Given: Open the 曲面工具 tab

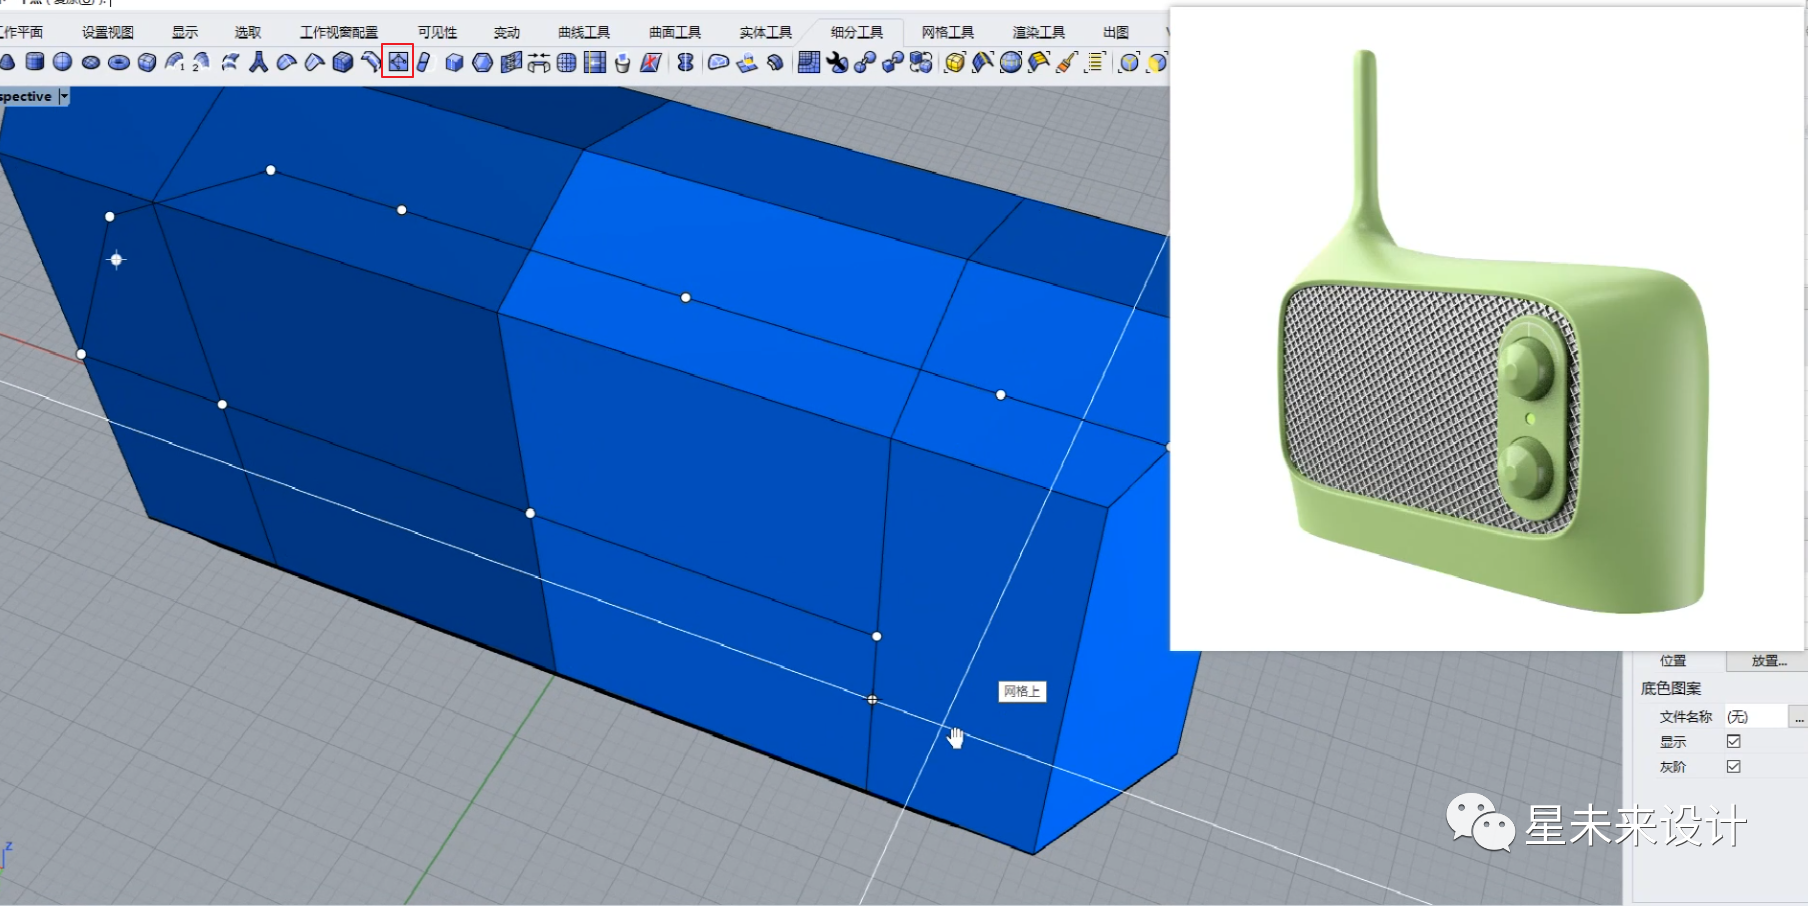Looking at the screenshot, I should 675,32.
